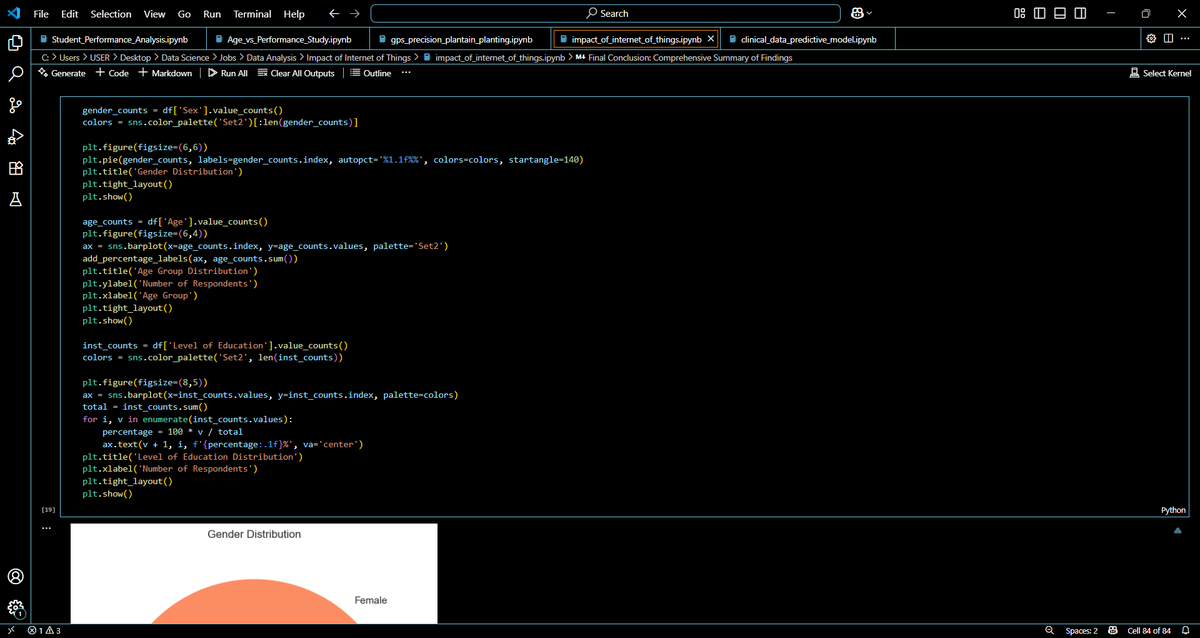The image size is (1200, 638).
Task: Open the File menu
Action: [x=42, y=14]
